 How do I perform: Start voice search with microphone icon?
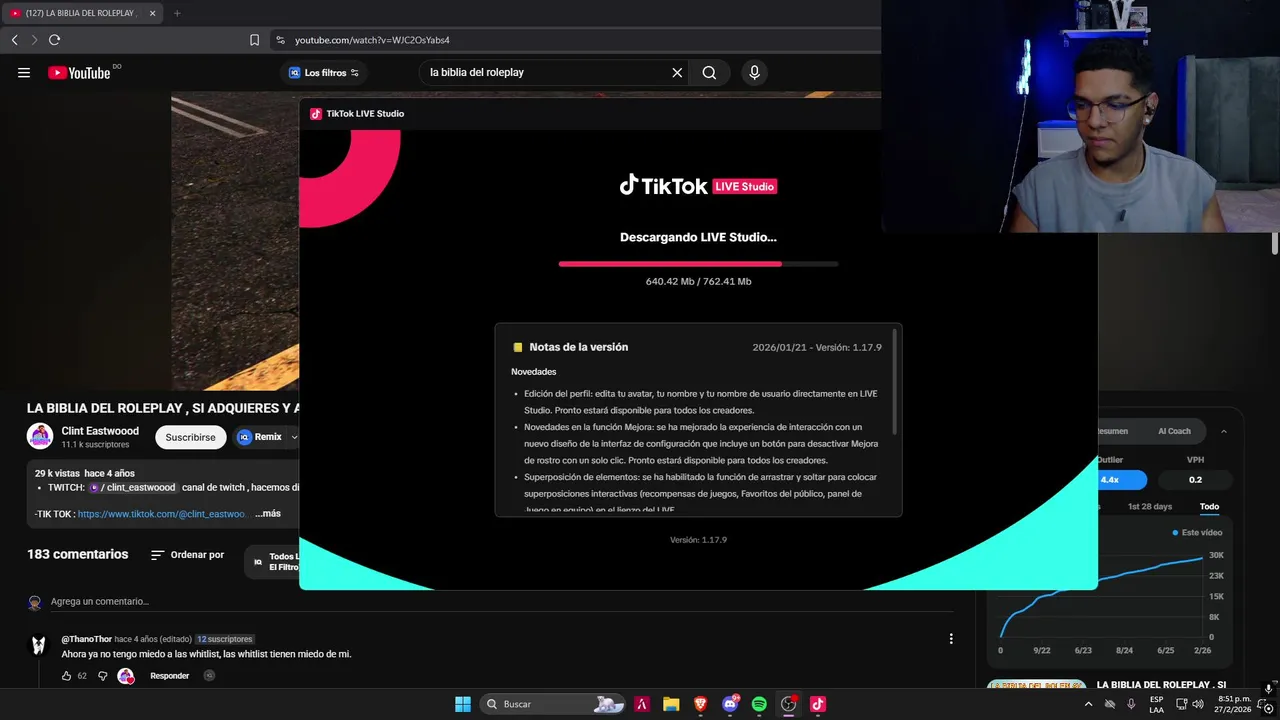point(755,72)
